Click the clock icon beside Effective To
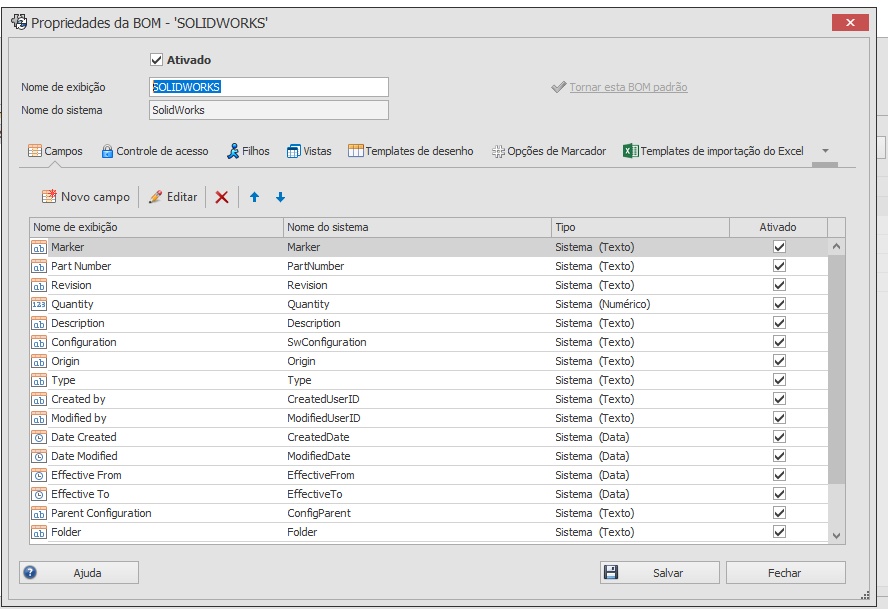The height and width of the screenshot is (609, 888). pos(39,495)
